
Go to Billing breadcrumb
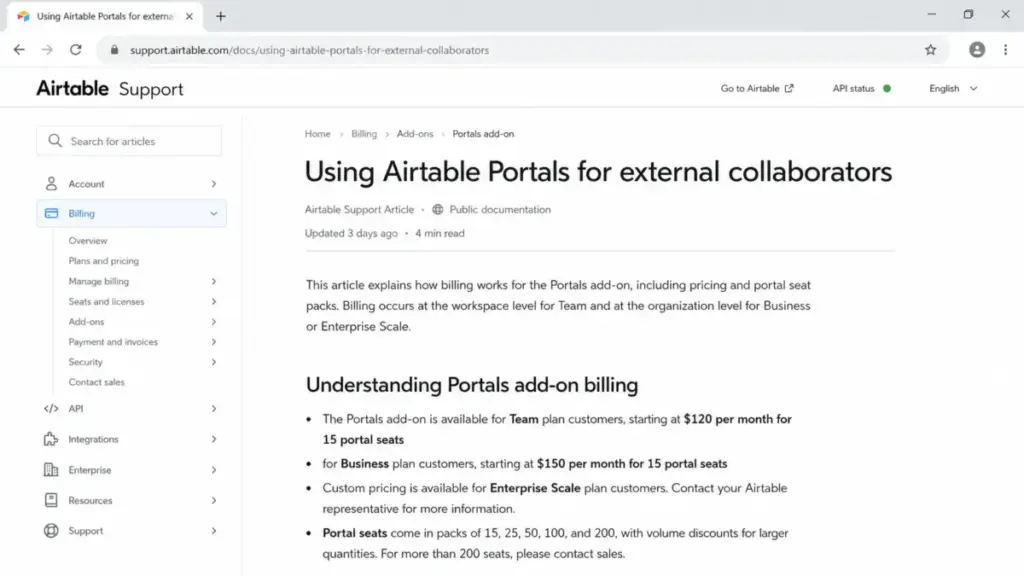364,134
